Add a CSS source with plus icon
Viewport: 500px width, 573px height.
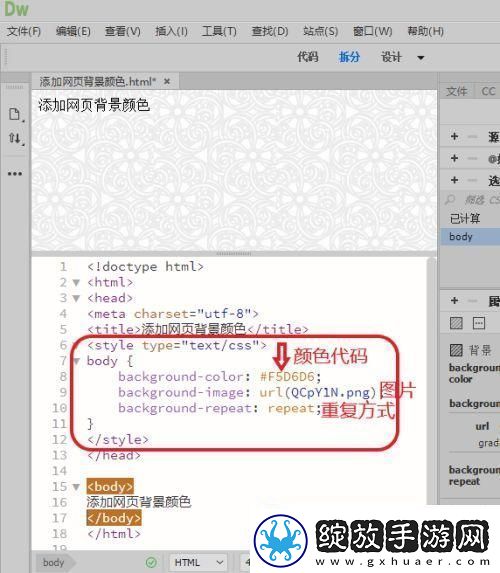coord(454,137)
